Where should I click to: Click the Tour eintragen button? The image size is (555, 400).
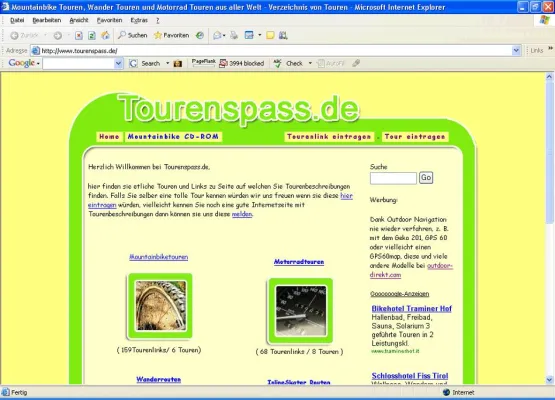415,137
